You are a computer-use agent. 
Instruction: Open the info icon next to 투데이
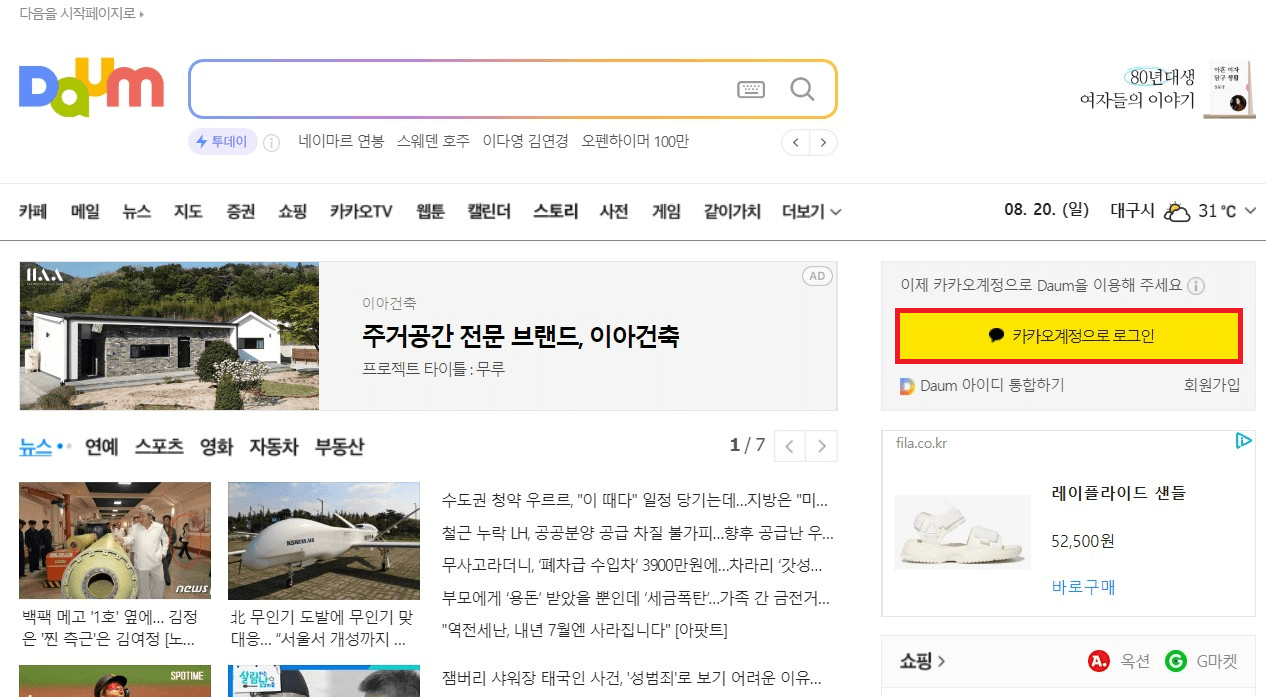tap(271, 142)
